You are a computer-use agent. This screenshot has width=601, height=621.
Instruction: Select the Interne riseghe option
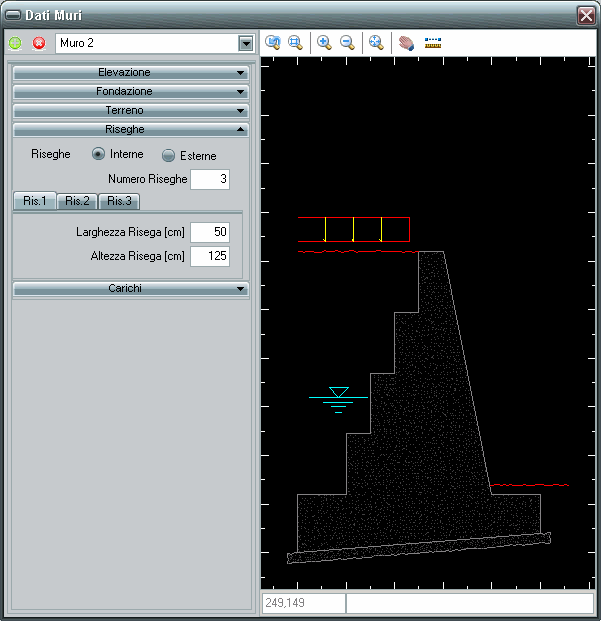coord(98,154)
